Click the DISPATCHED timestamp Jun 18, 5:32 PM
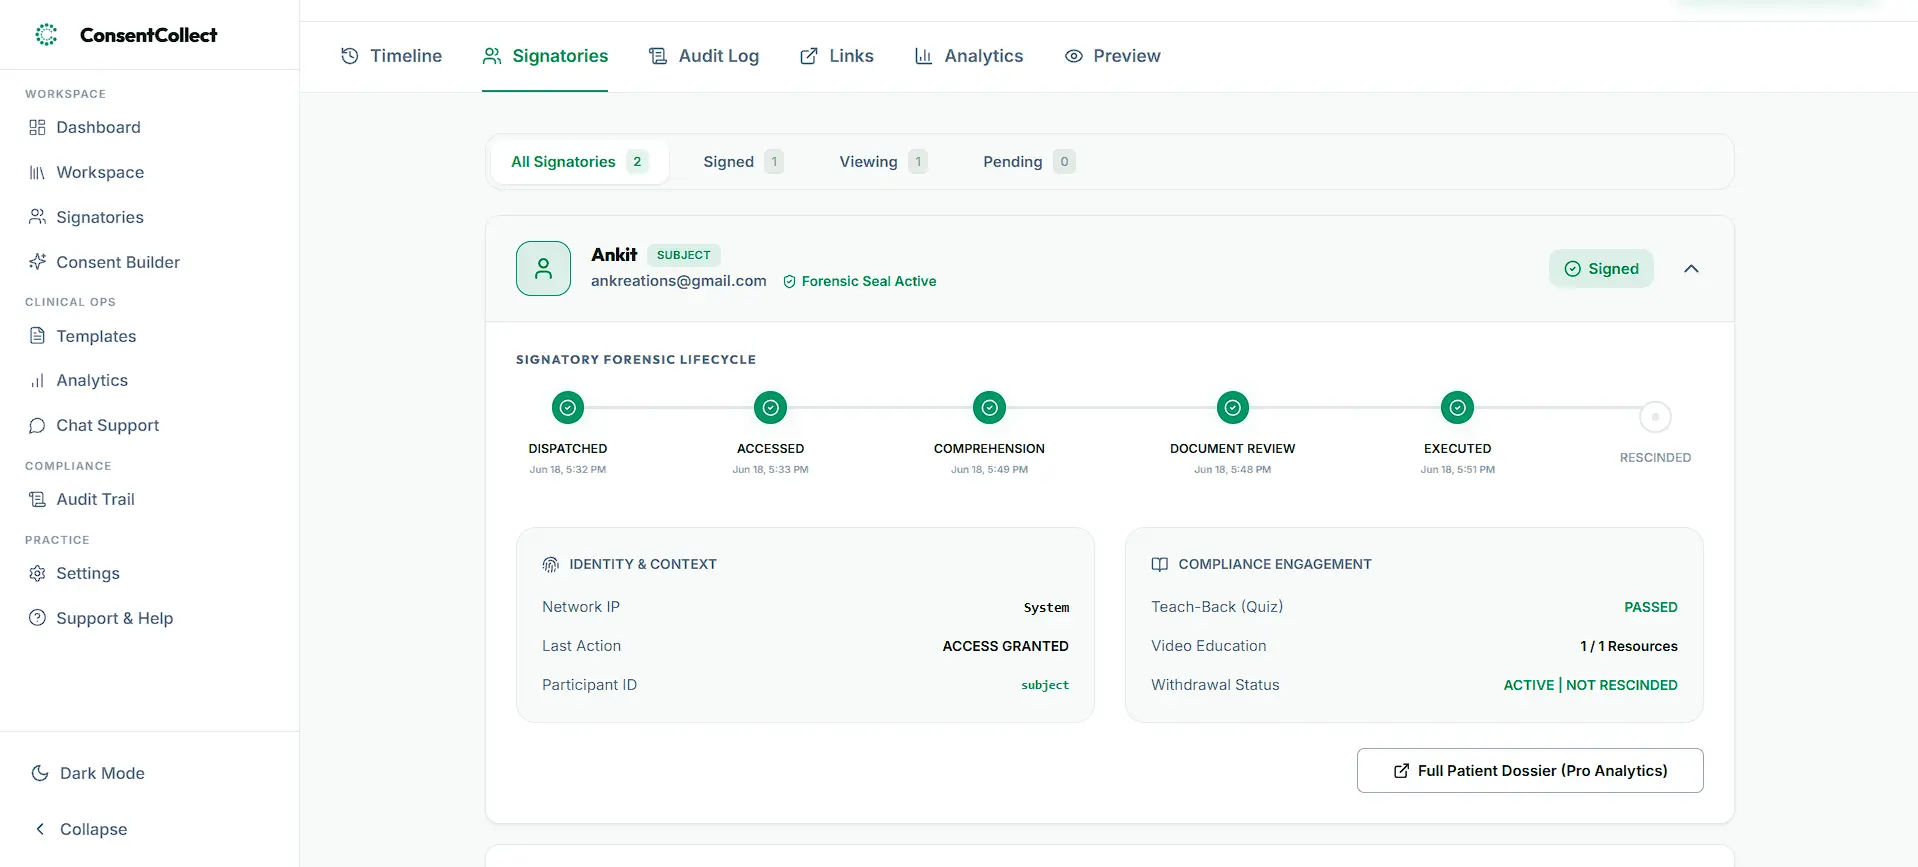Screen dimensions: 1918x867 click(x=568, y=470)
